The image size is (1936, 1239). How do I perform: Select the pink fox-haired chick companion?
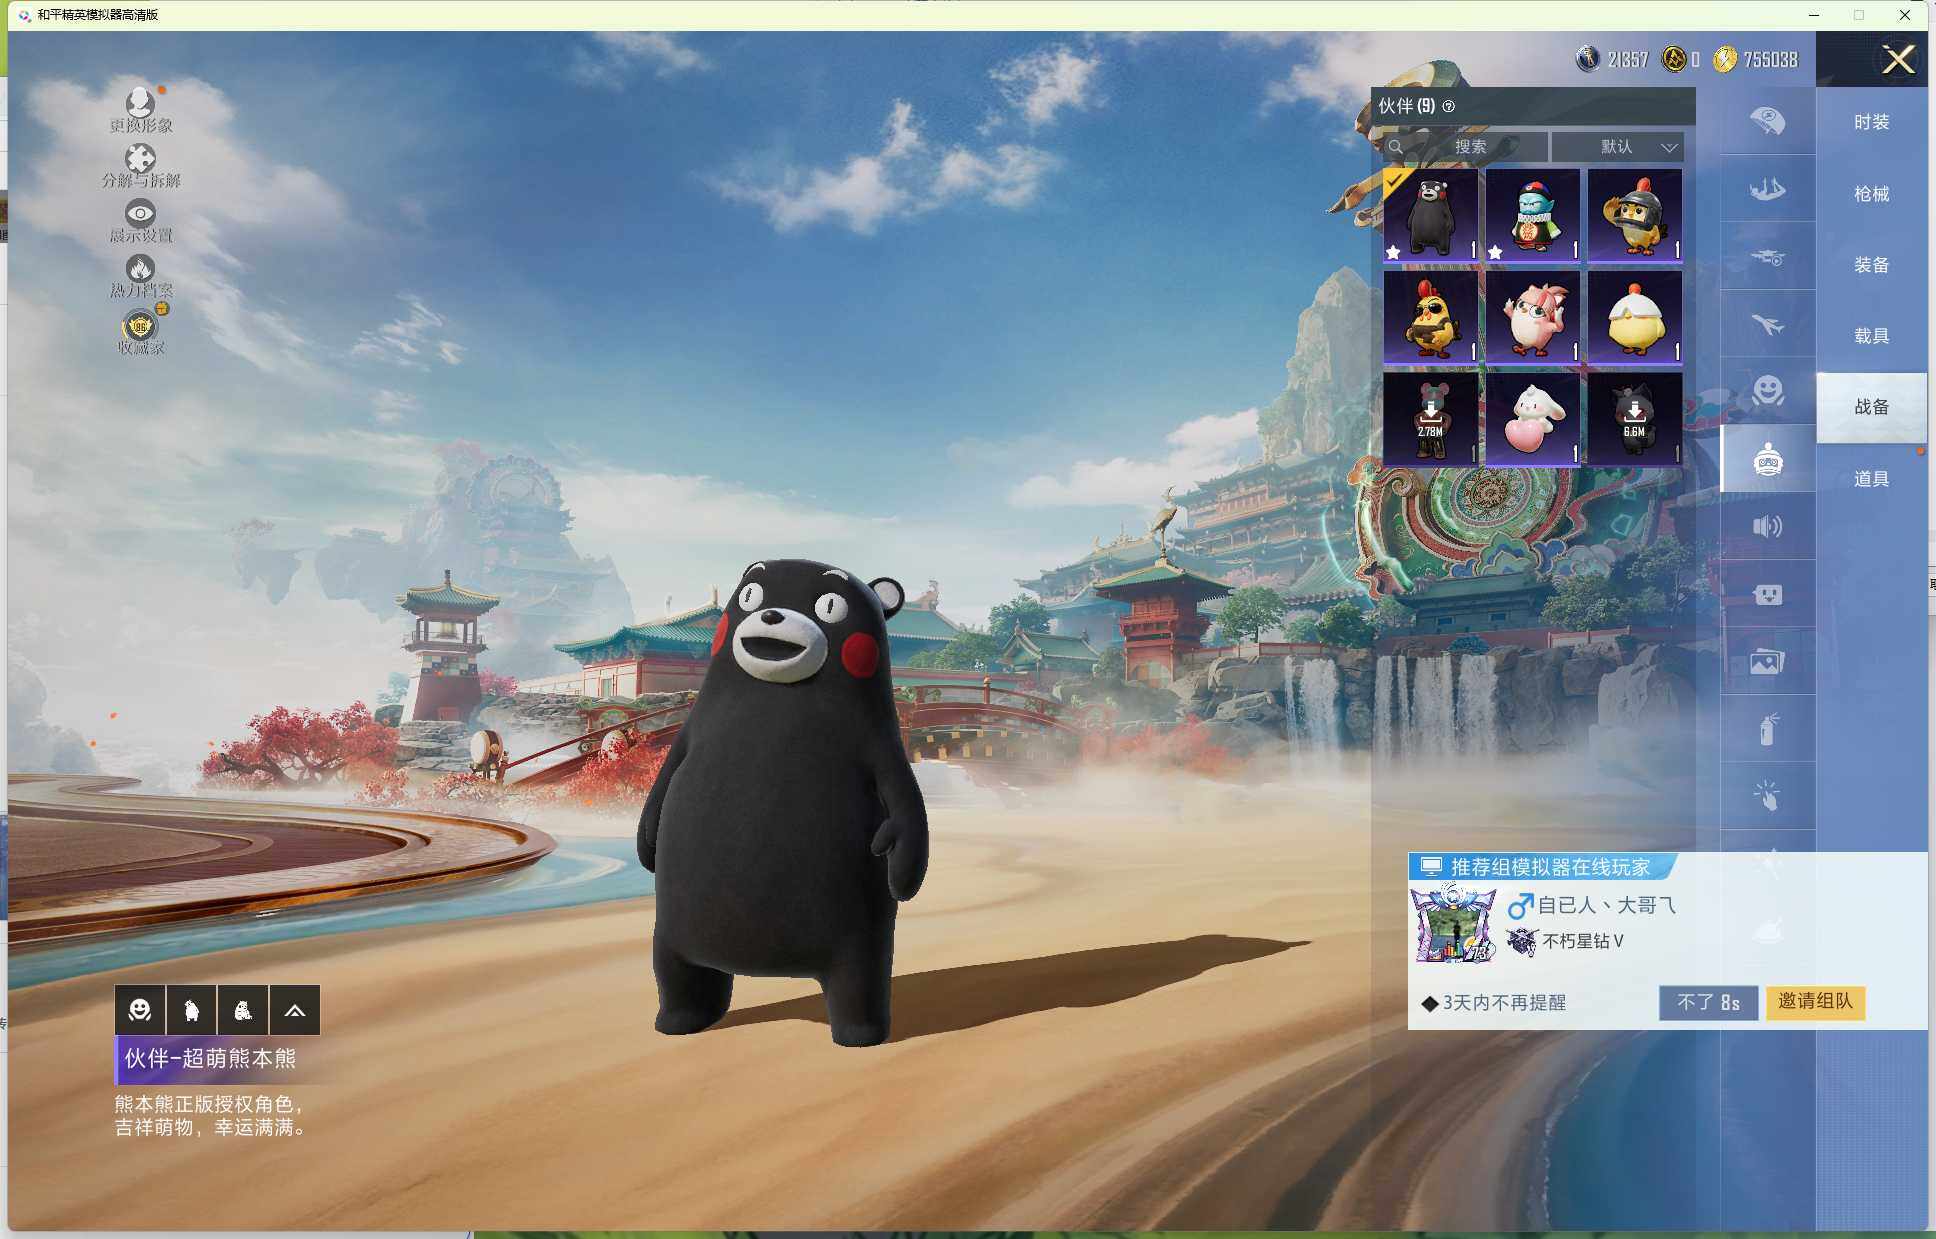(1532, 318)
